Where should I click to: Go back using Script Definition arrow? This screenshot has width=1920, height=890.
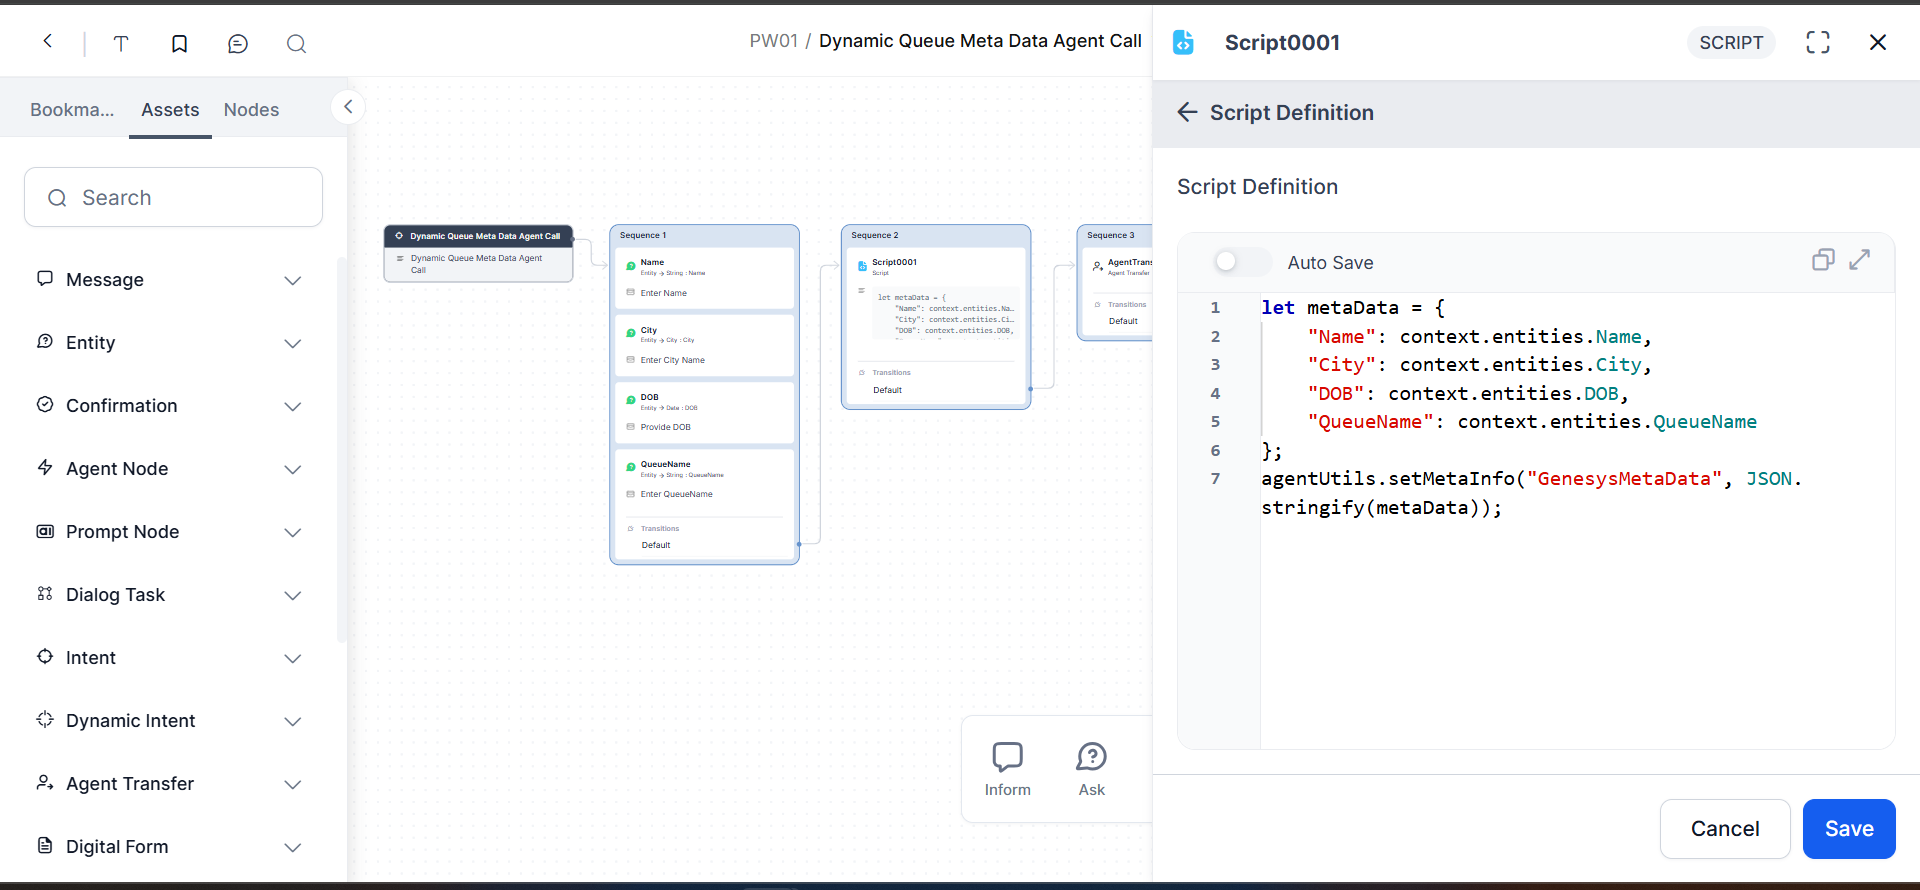pyautogui.click(x=1187, y=112)
